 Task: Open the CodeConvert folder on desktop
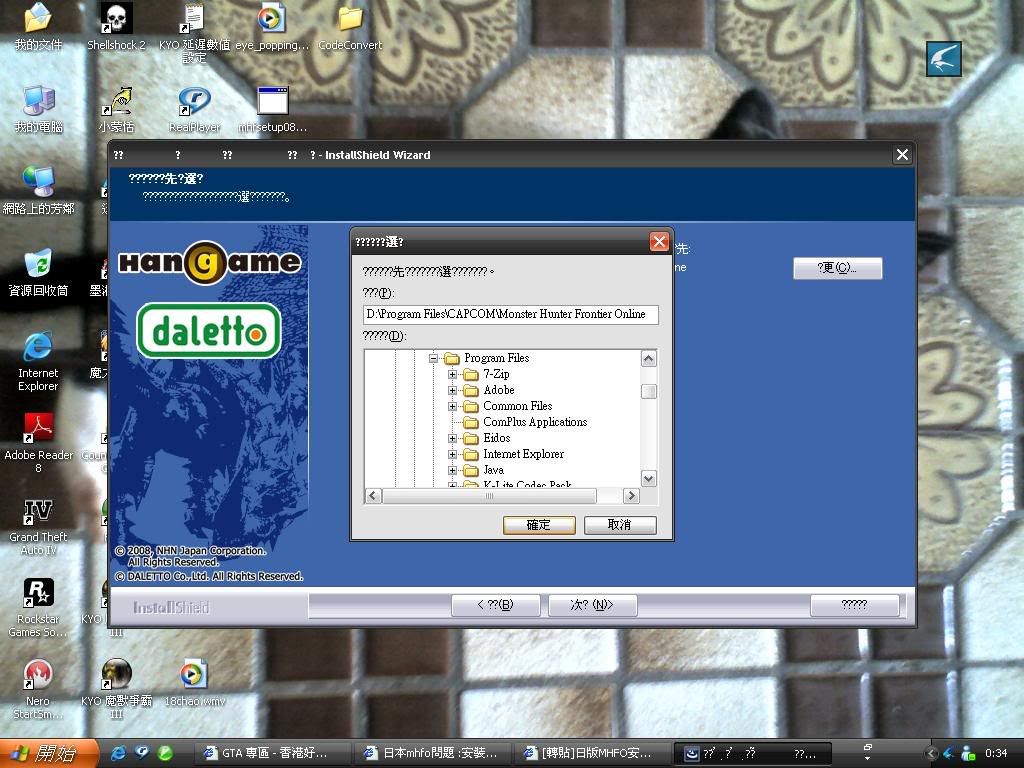click(350, 26)
